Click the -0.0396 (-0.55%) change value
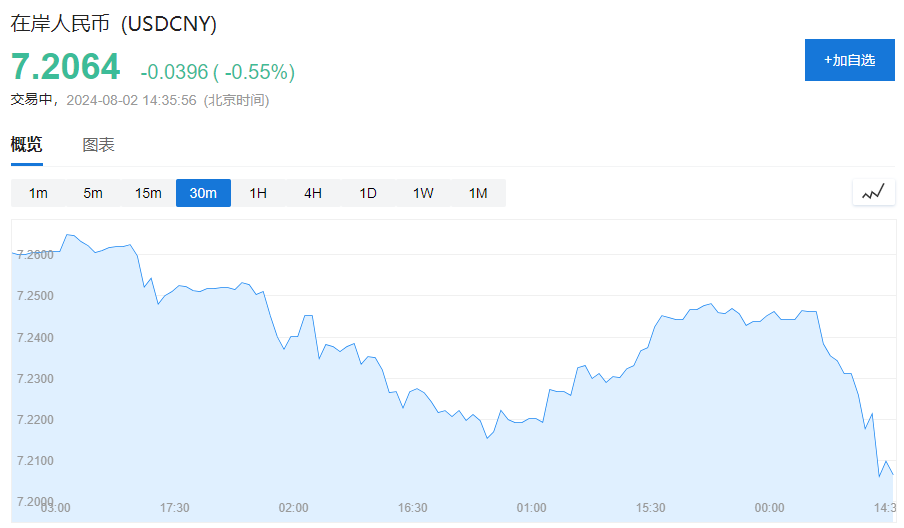 (217, 72)
